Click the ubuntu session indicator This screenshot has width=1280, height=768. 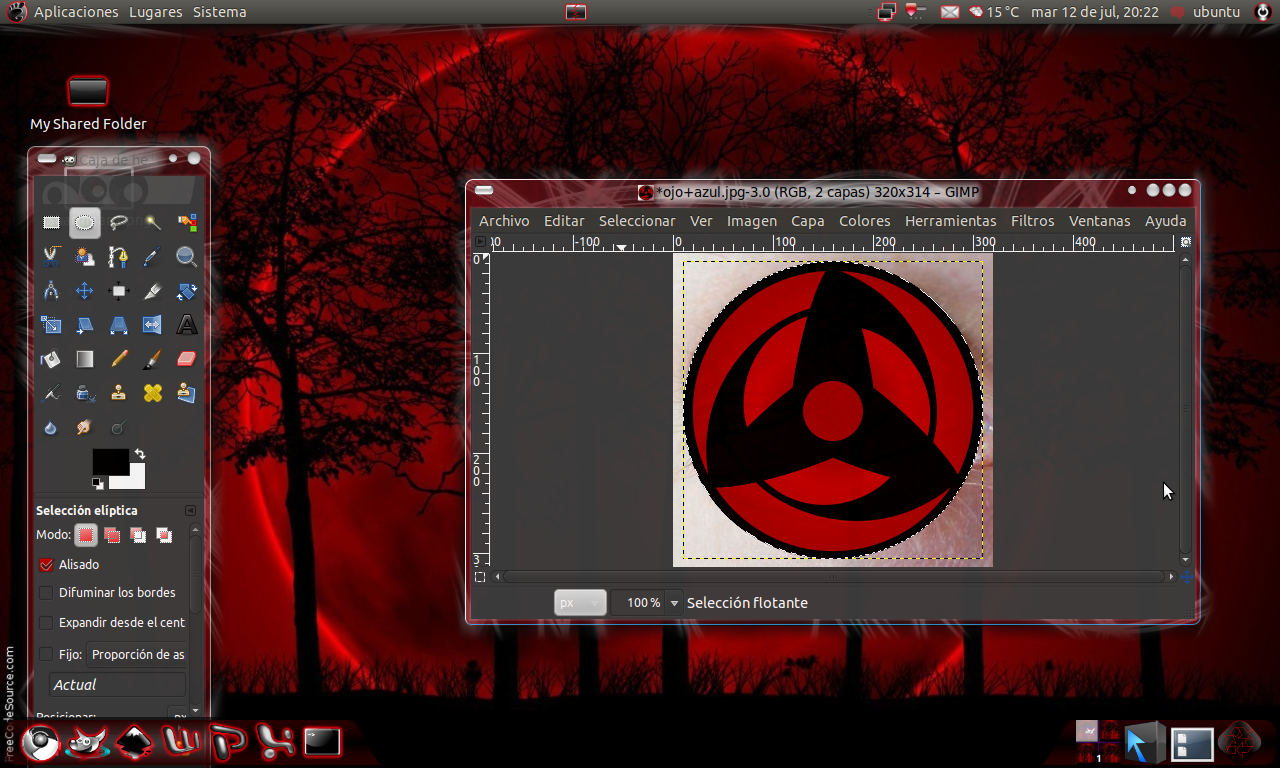pyautogui.click(x=1215, y=12)
